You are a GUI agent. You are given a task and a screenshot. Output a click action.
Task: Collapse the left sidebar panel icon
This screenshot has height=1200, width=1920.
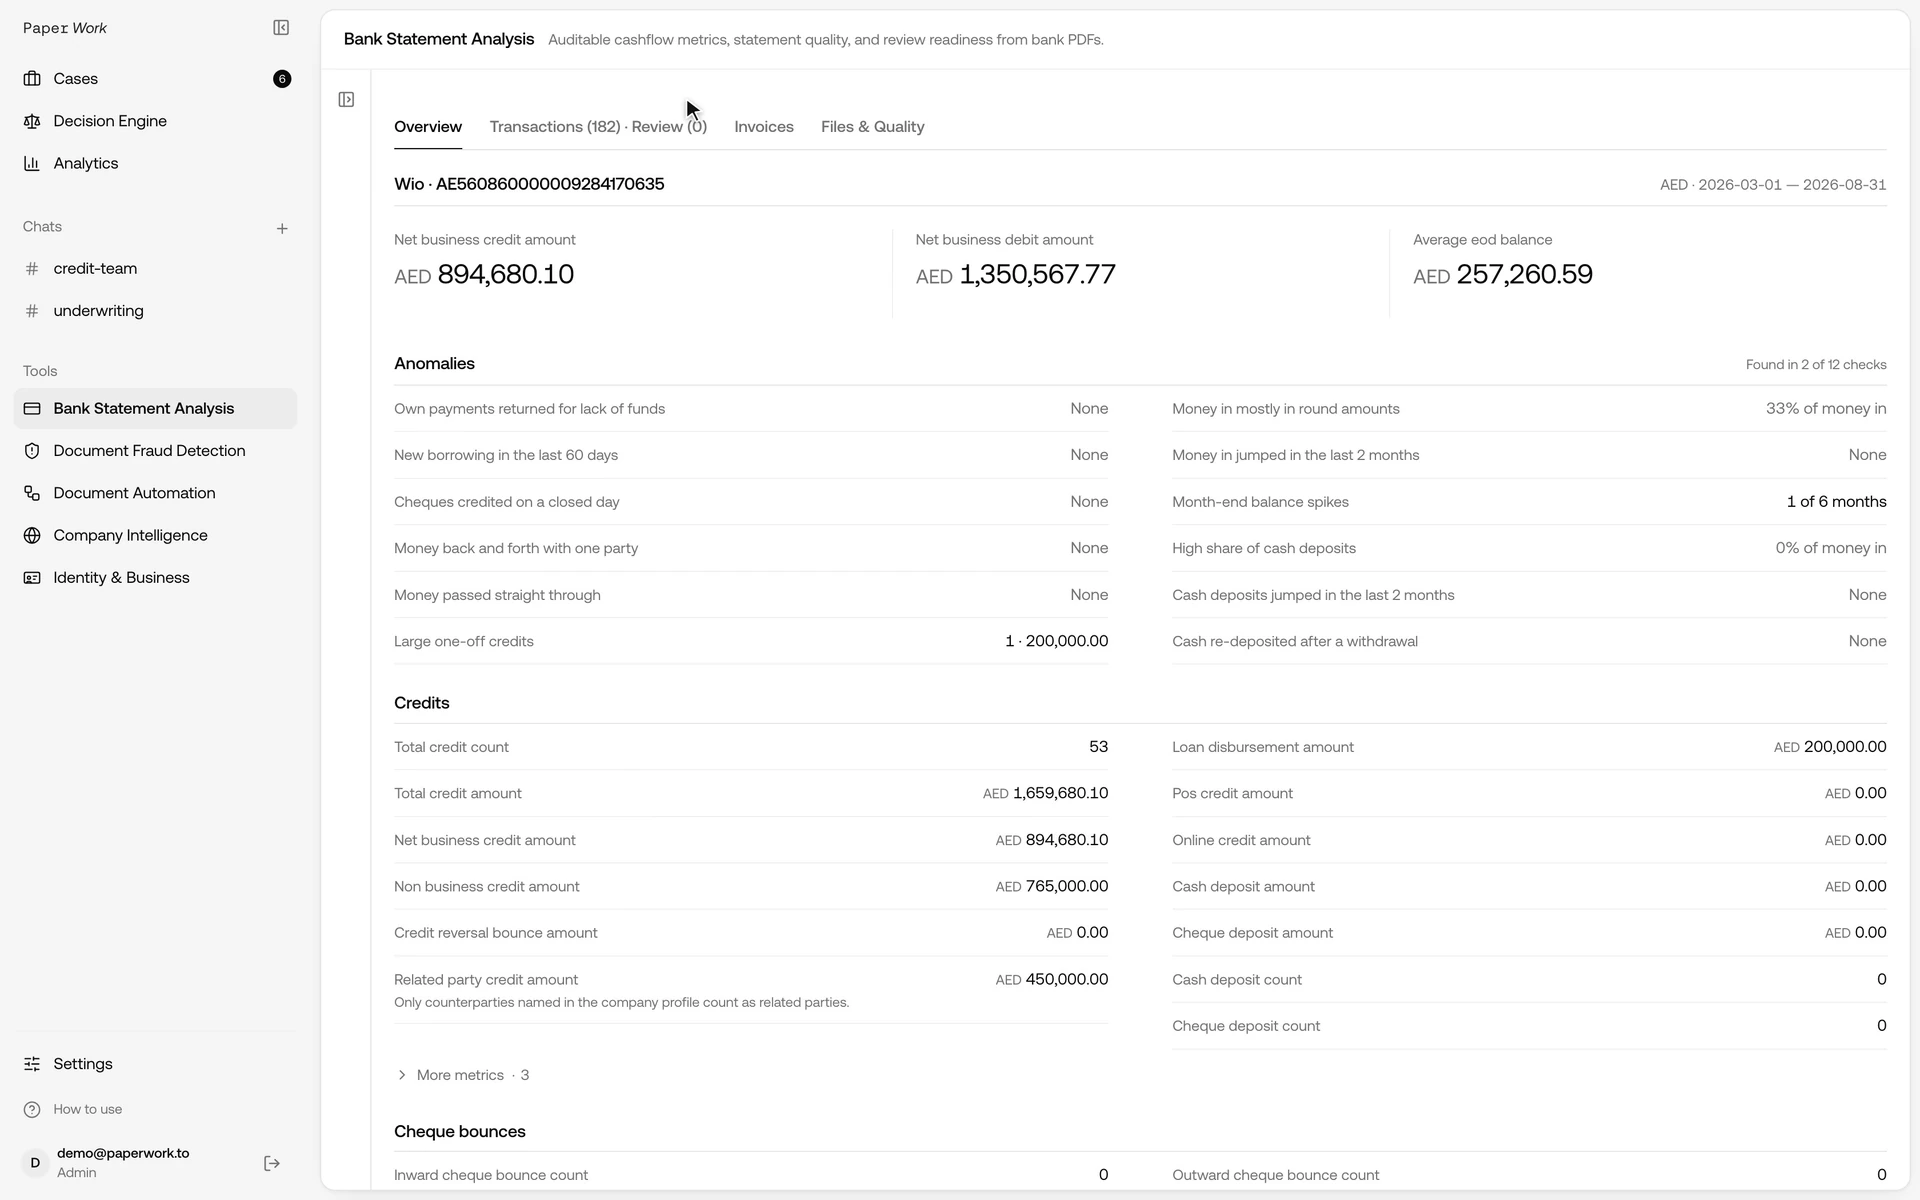coord(281,28)
